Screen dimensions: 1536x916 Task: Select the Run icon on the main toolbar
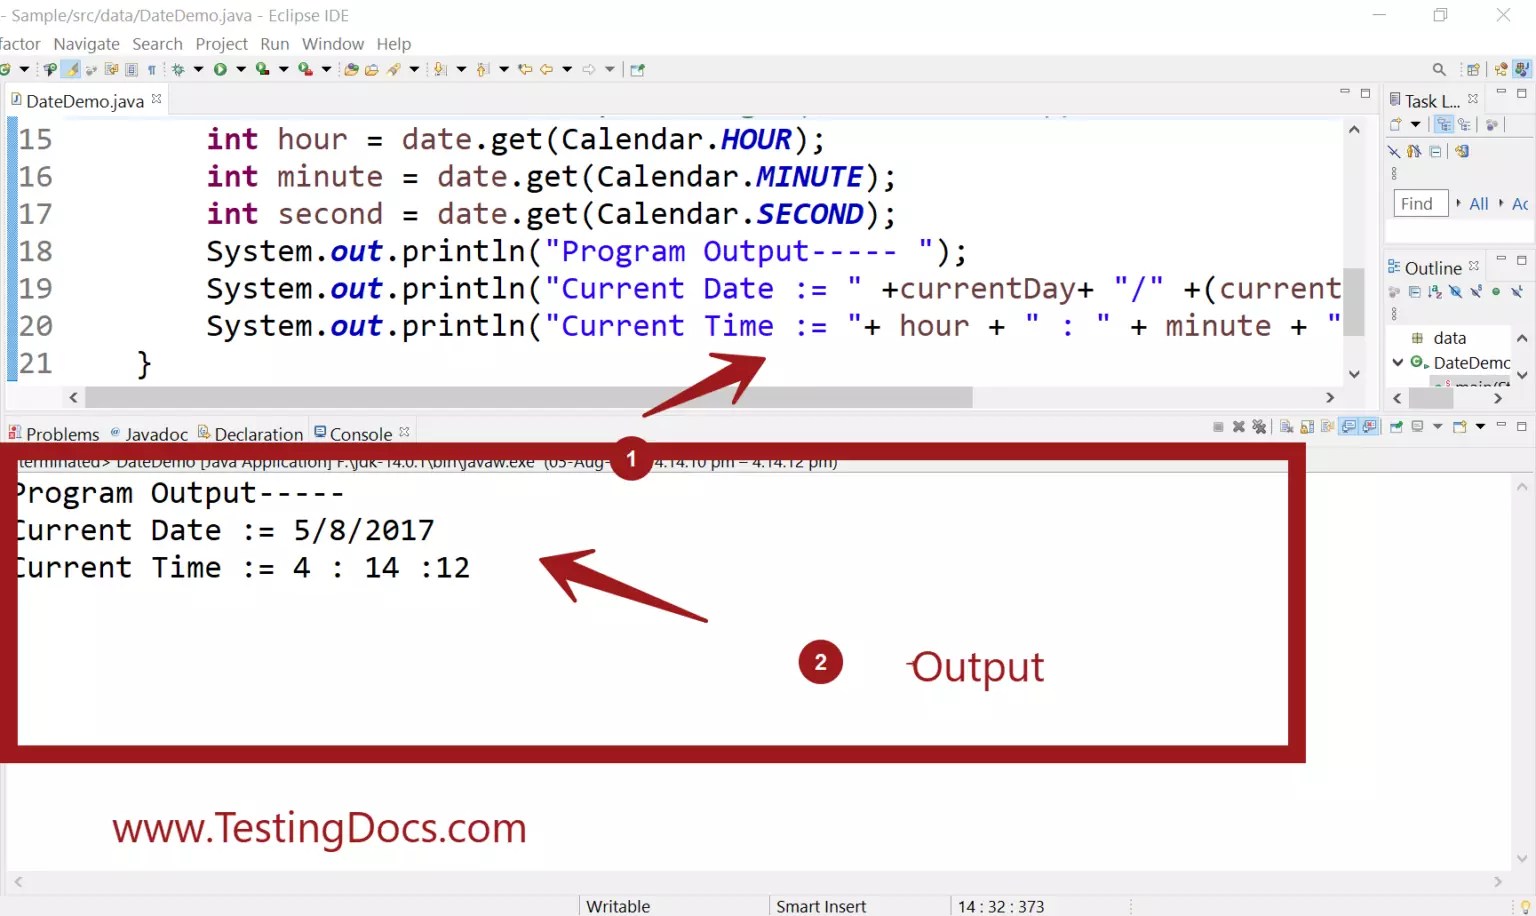221,69
